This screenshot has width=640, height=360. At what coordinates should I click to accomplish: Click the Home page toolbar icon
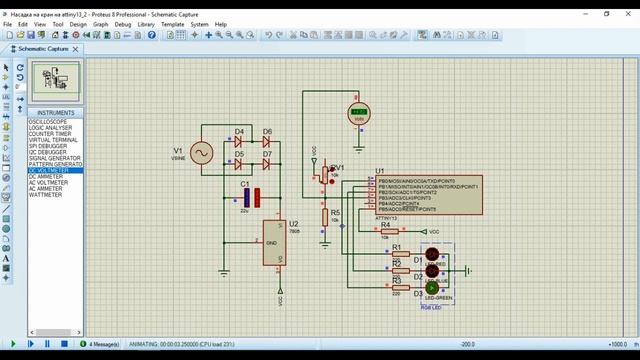[x=55, y=35]
